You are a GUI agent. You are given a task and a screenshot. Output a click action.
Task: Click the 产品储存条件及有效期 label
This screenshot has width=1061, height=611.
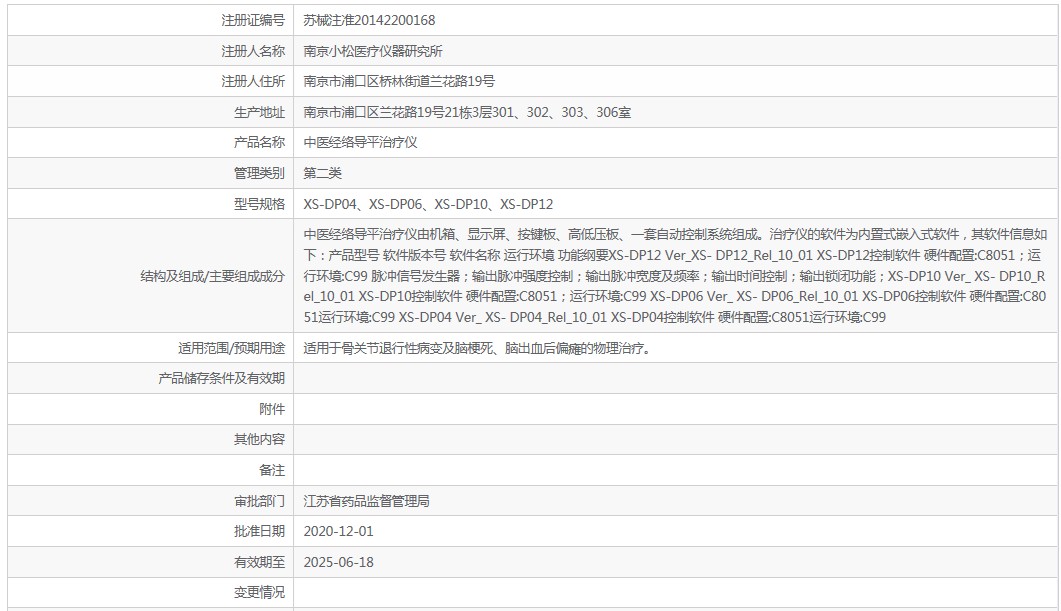point(221,378)
